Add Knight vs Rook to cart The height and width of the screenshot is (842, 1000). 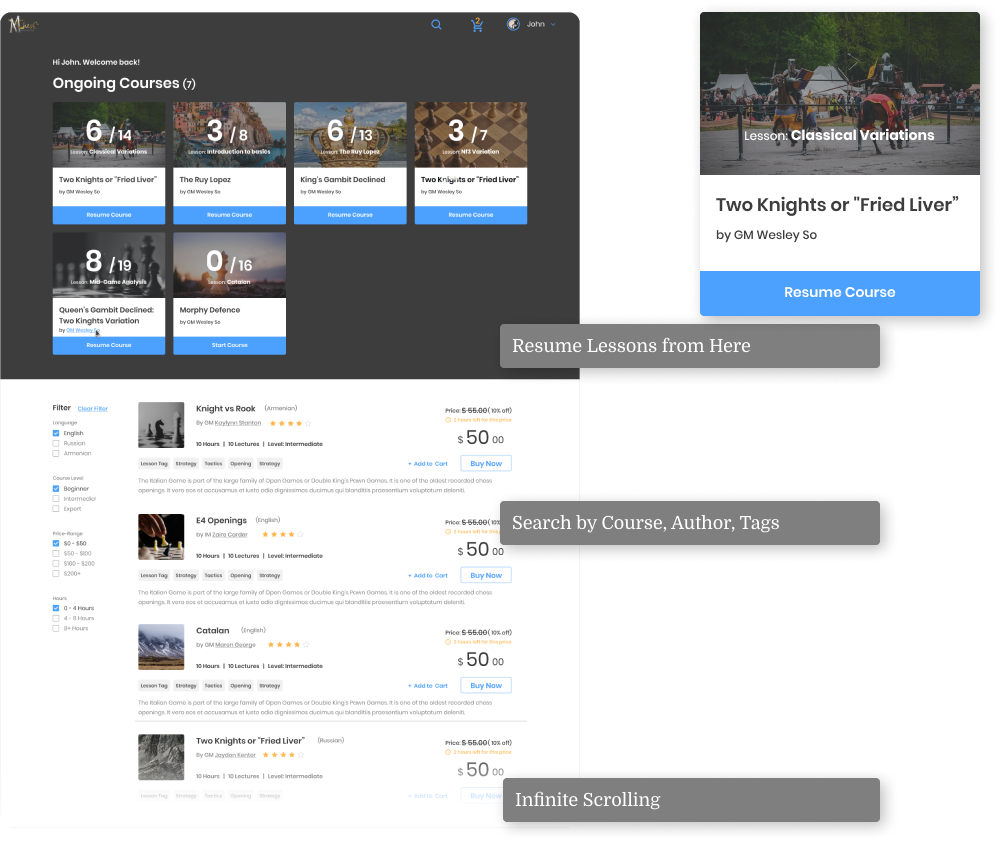coord(428,464)
